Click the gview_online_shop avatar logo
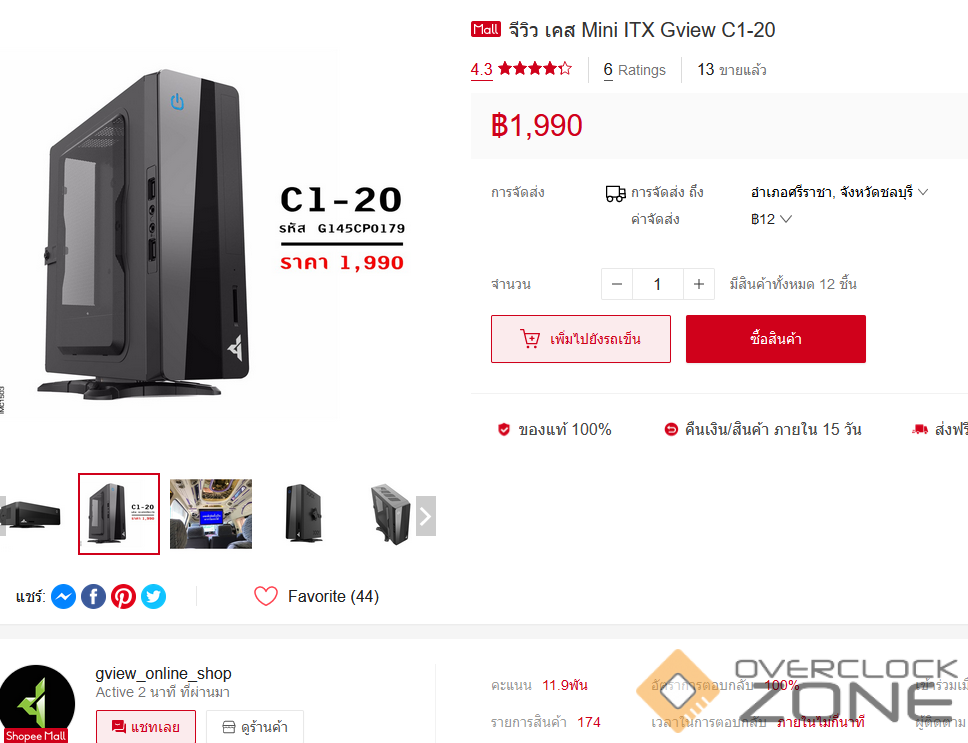 tap(38, 704)
